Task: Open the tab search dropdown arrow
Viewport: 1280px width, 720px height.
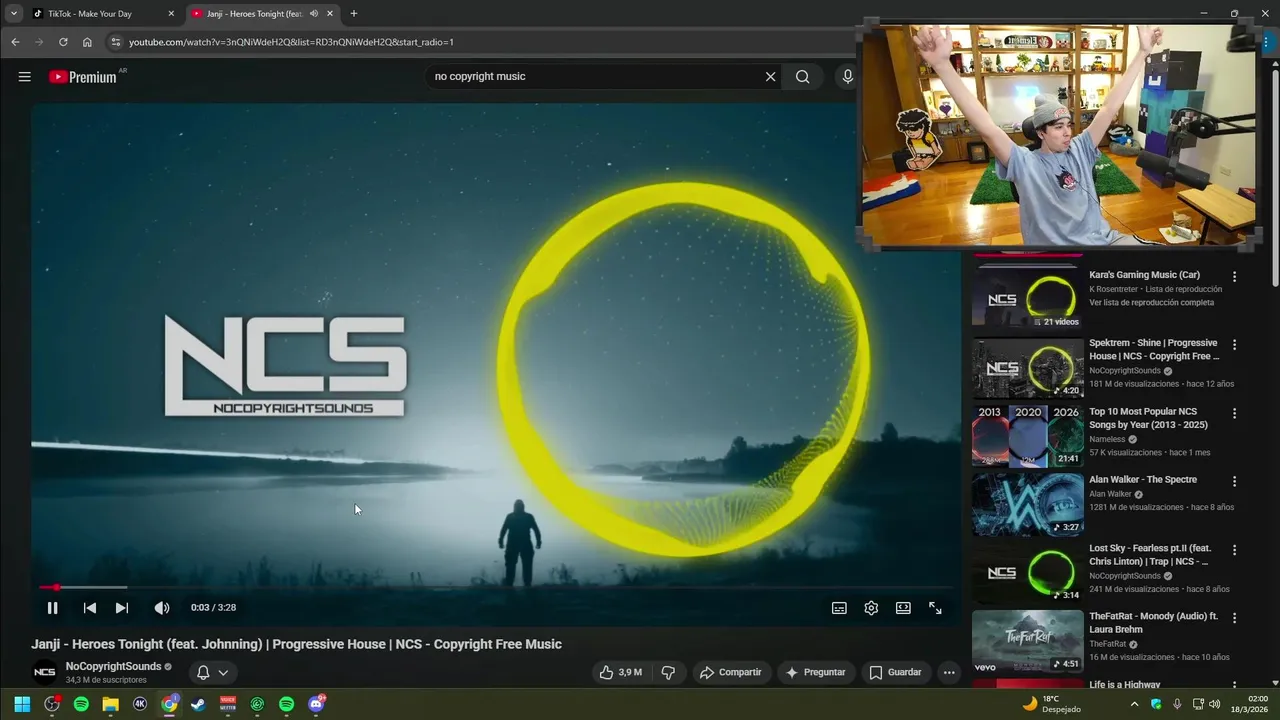Action: click(x=13, y=14)
